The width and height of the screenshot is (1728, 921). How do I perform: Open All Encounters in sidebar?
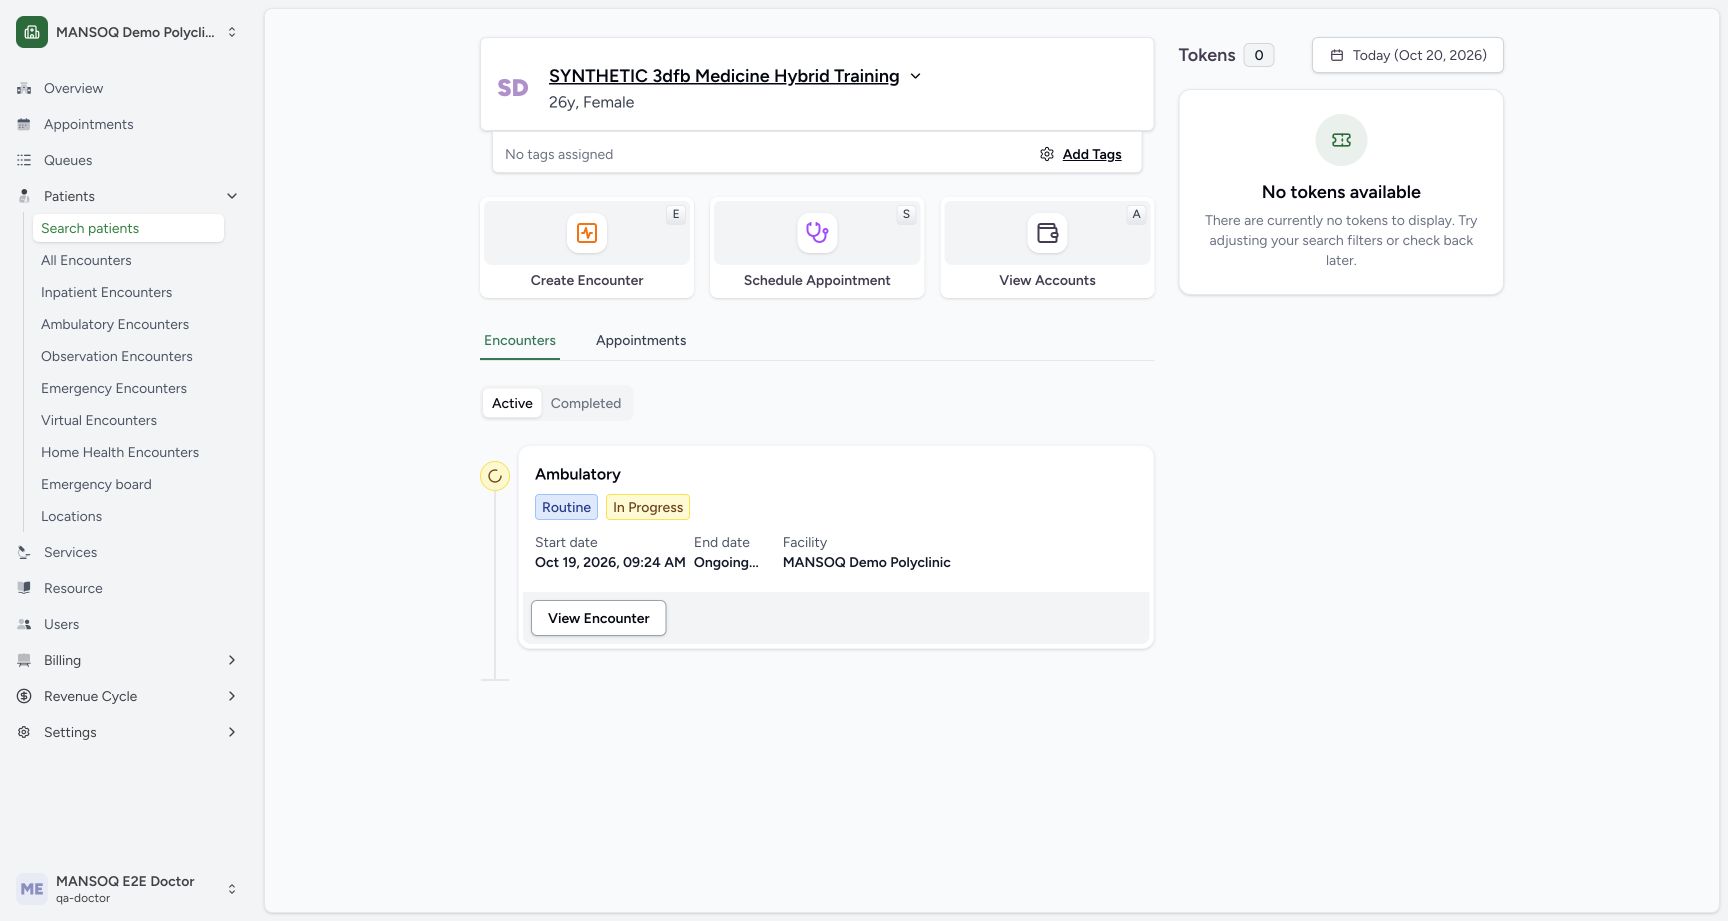pos(128,260)
